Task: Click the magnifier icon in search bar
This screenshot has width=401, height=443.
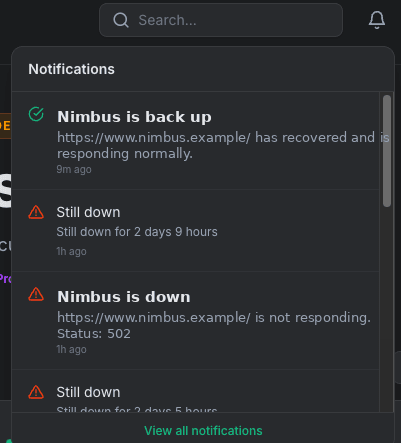Action: pos(121,20)
